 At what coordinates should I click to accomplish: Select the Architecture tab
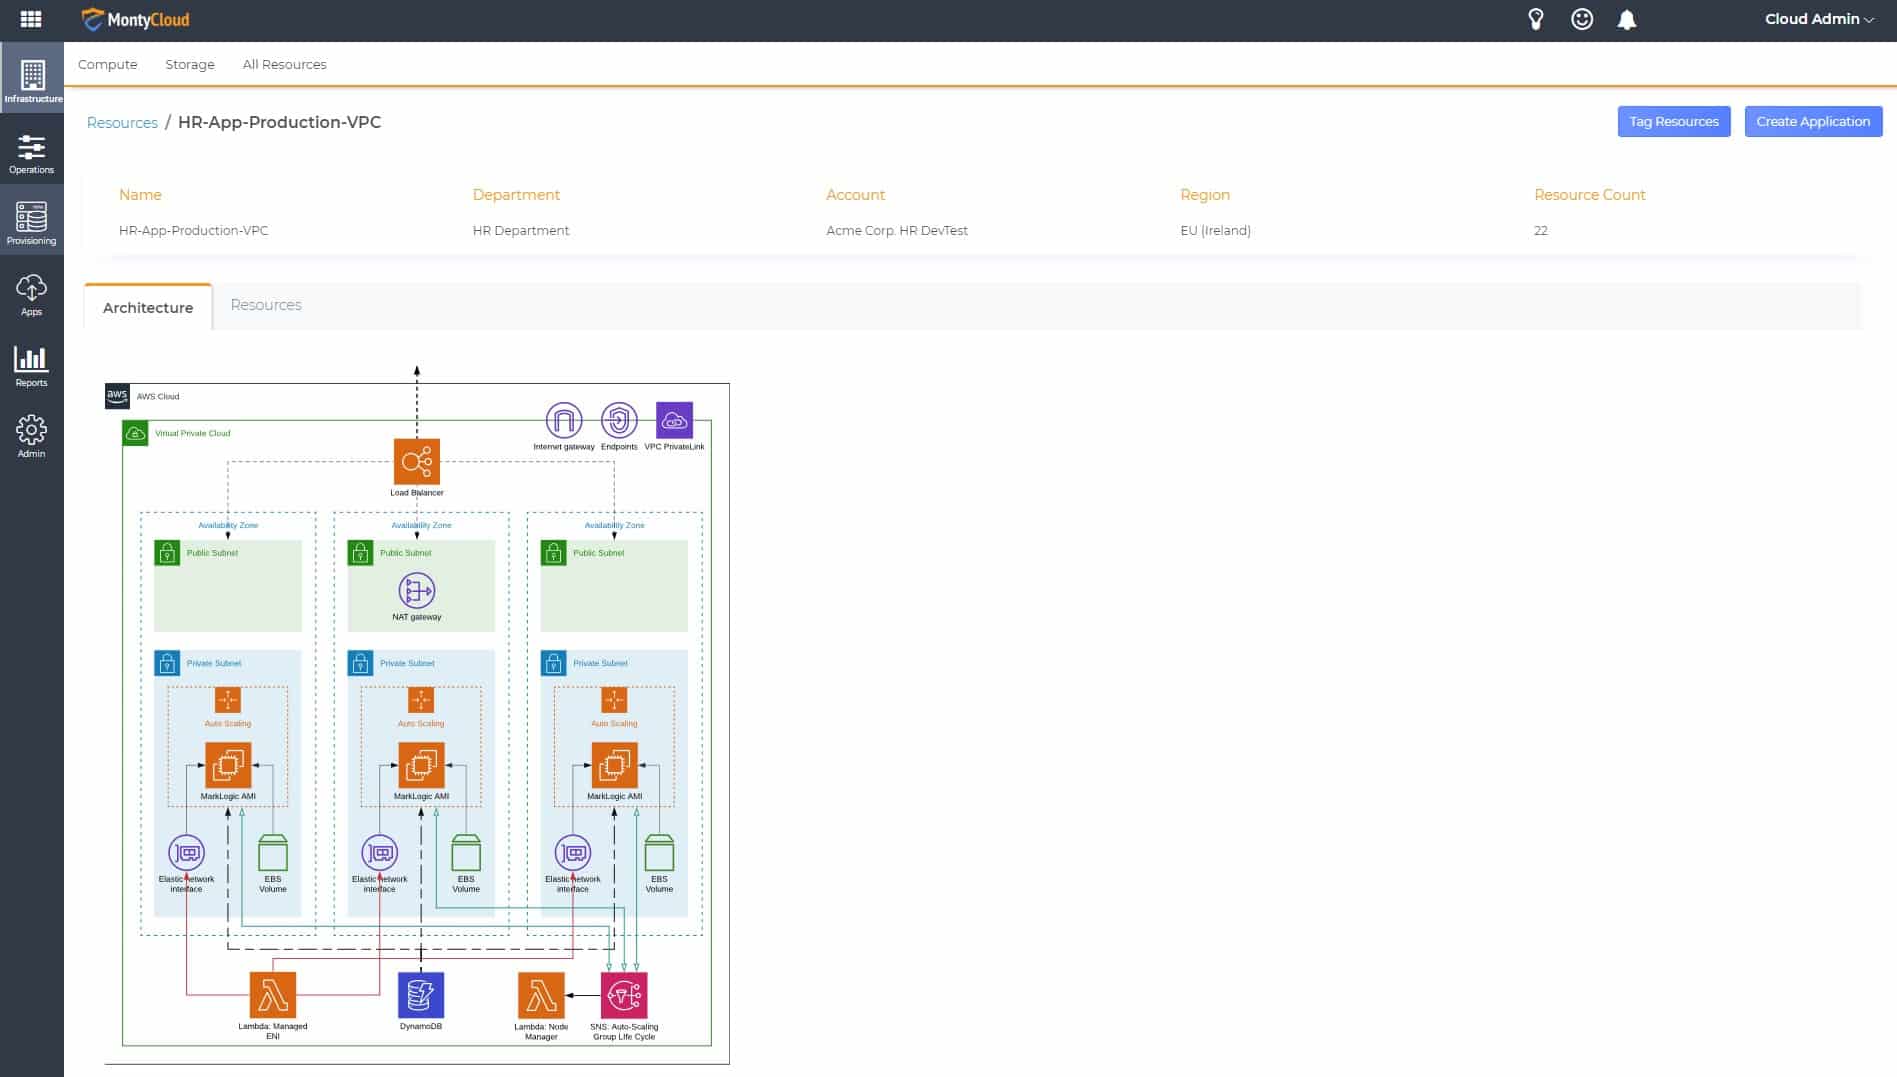pyautogui.click(x=148, y=308)
